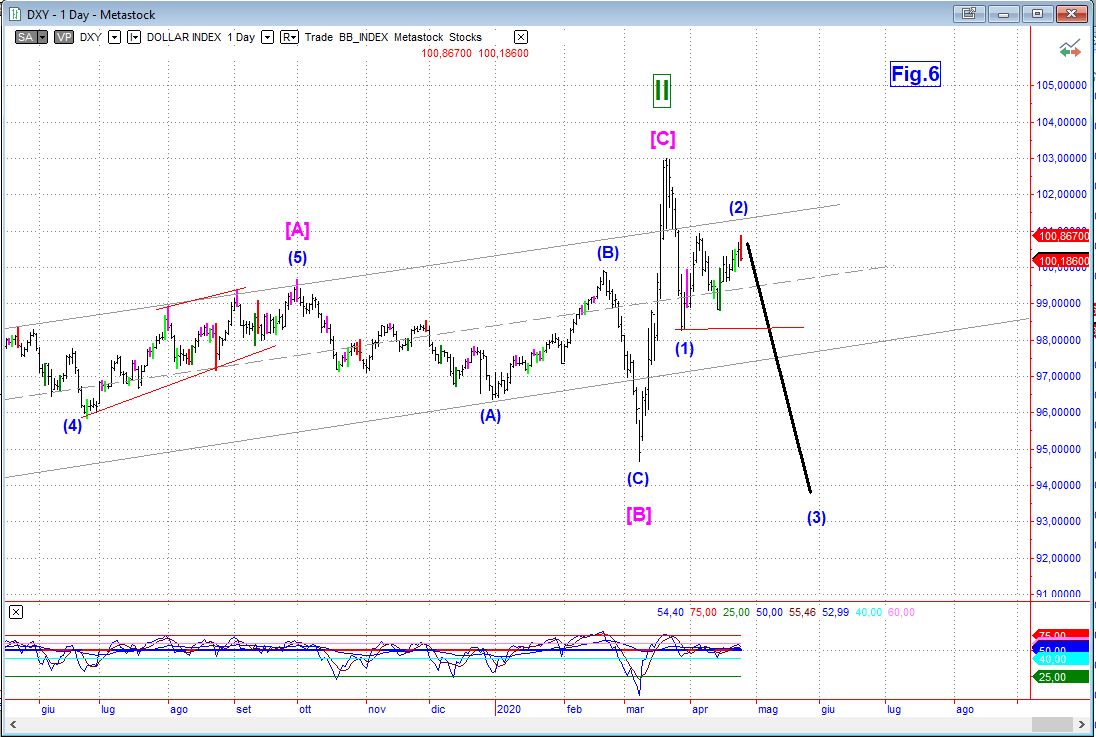Open the I indicator dropdown
Screen dimensions: 1096x737
coord(134,37)
